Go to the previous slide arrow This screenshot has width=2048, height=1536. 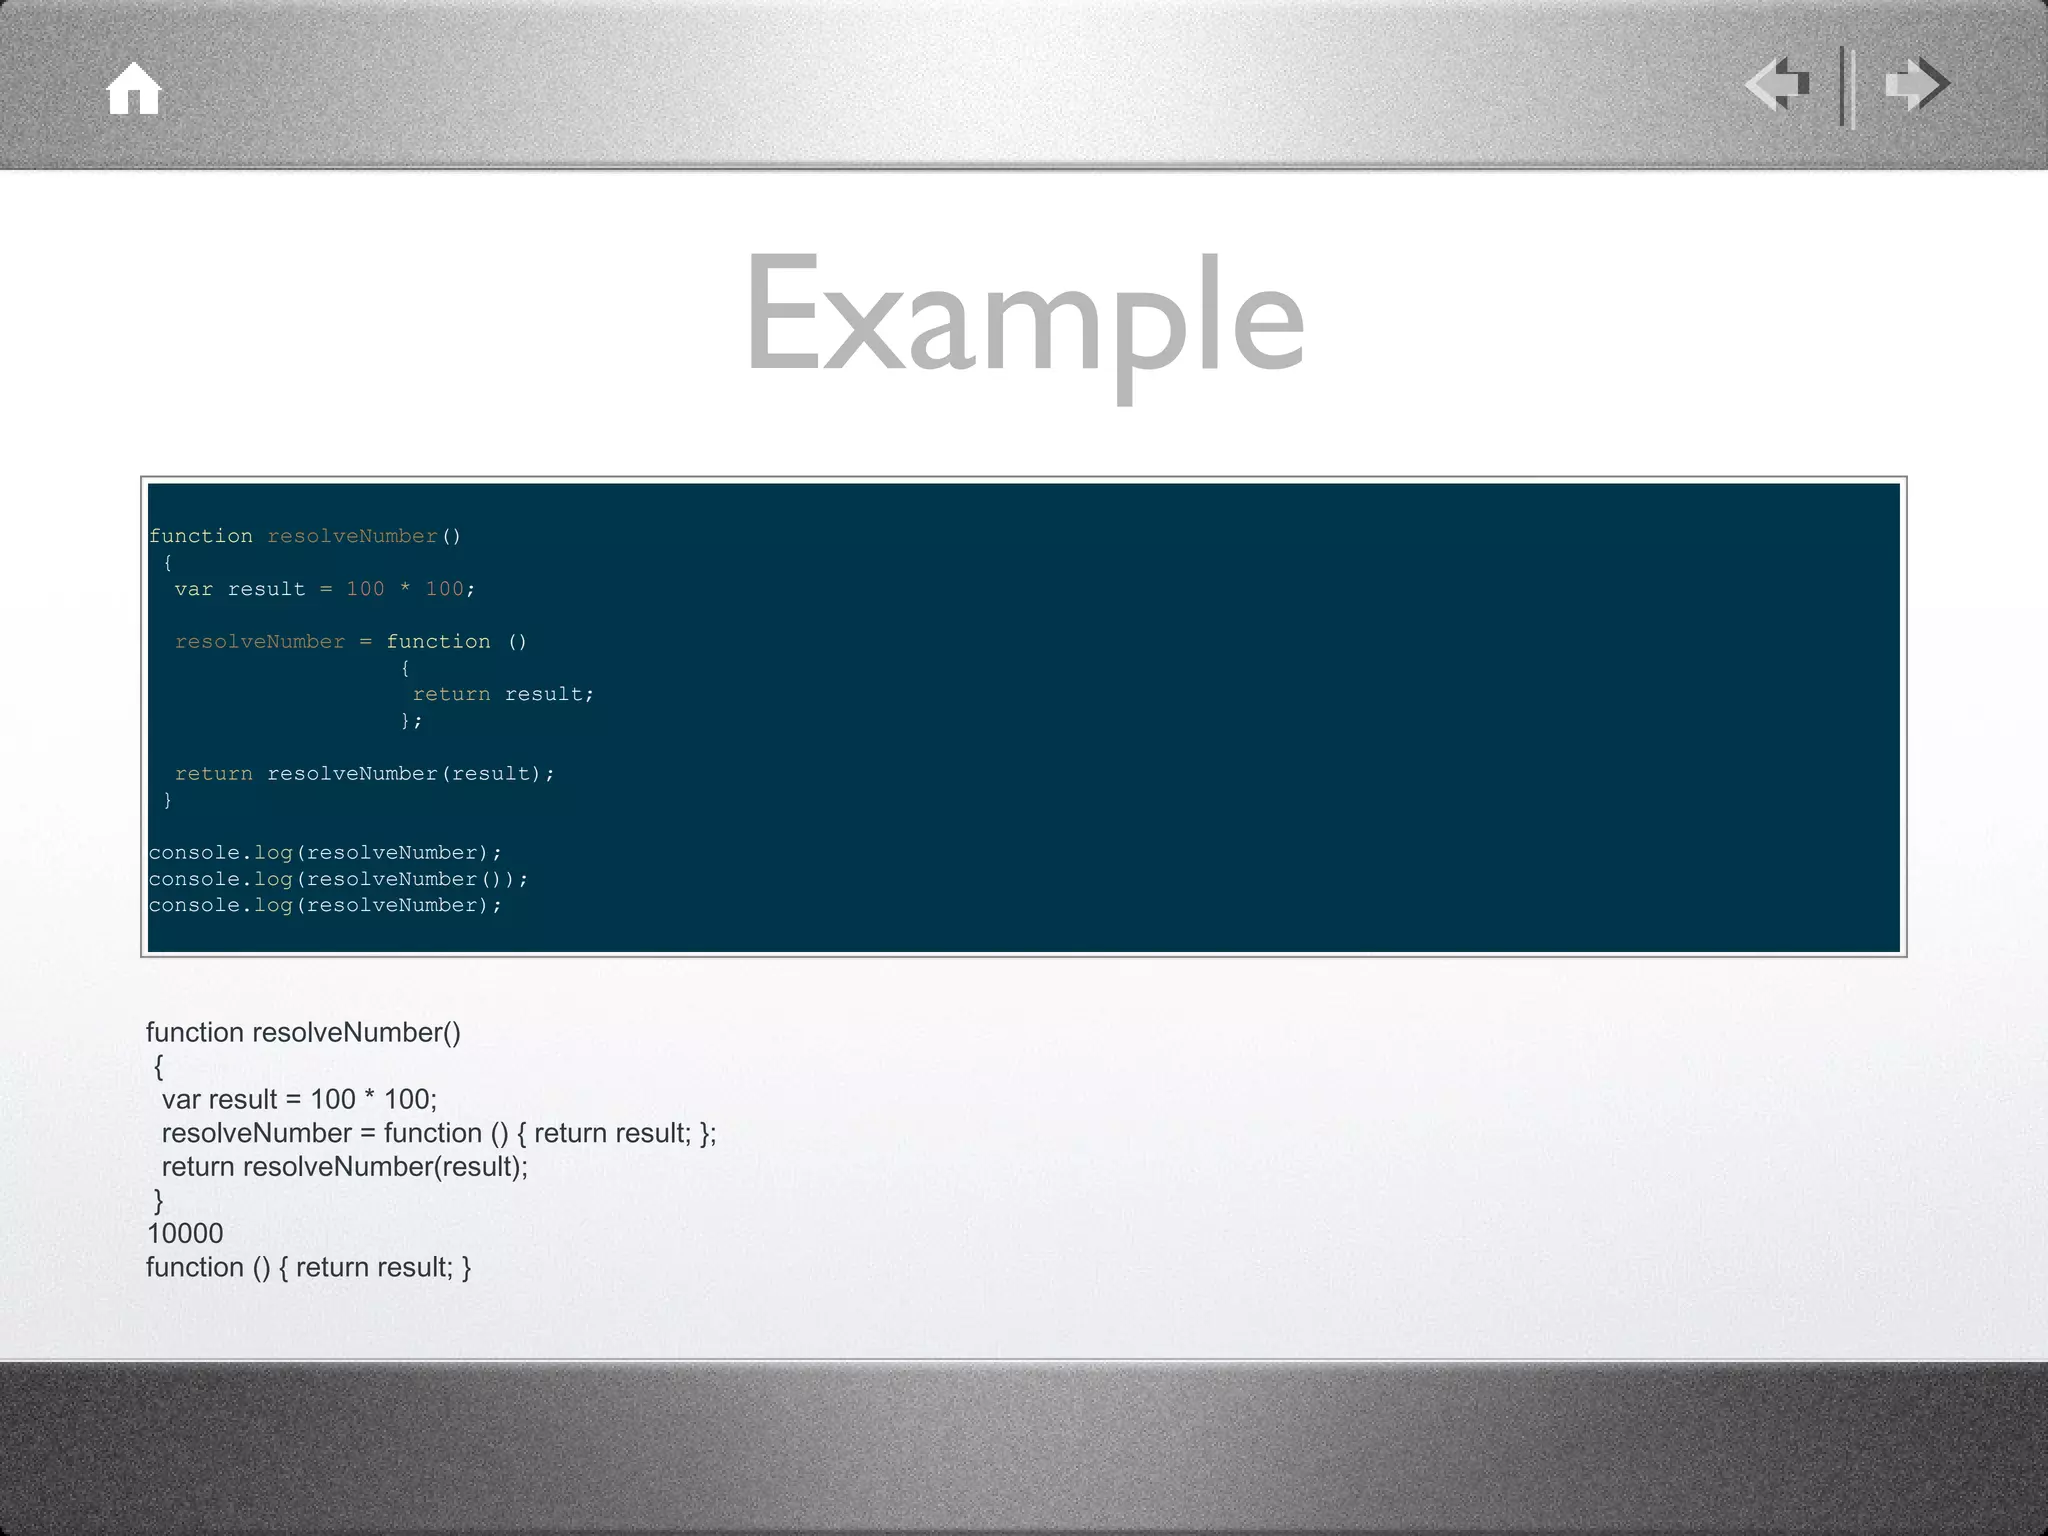(x=1778, y=84)
